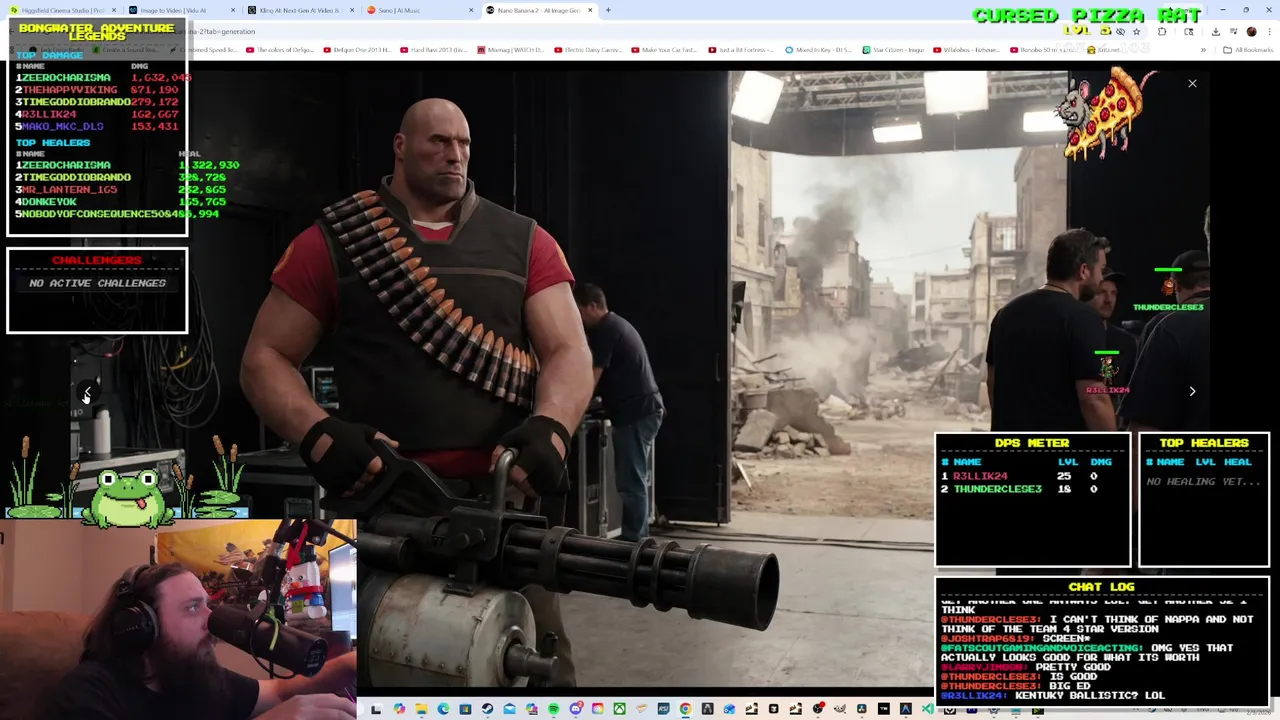The width and height of the screenshot is (1280, 720).
Task: Bookmark this page with star icon
Action: [1136, 31]
